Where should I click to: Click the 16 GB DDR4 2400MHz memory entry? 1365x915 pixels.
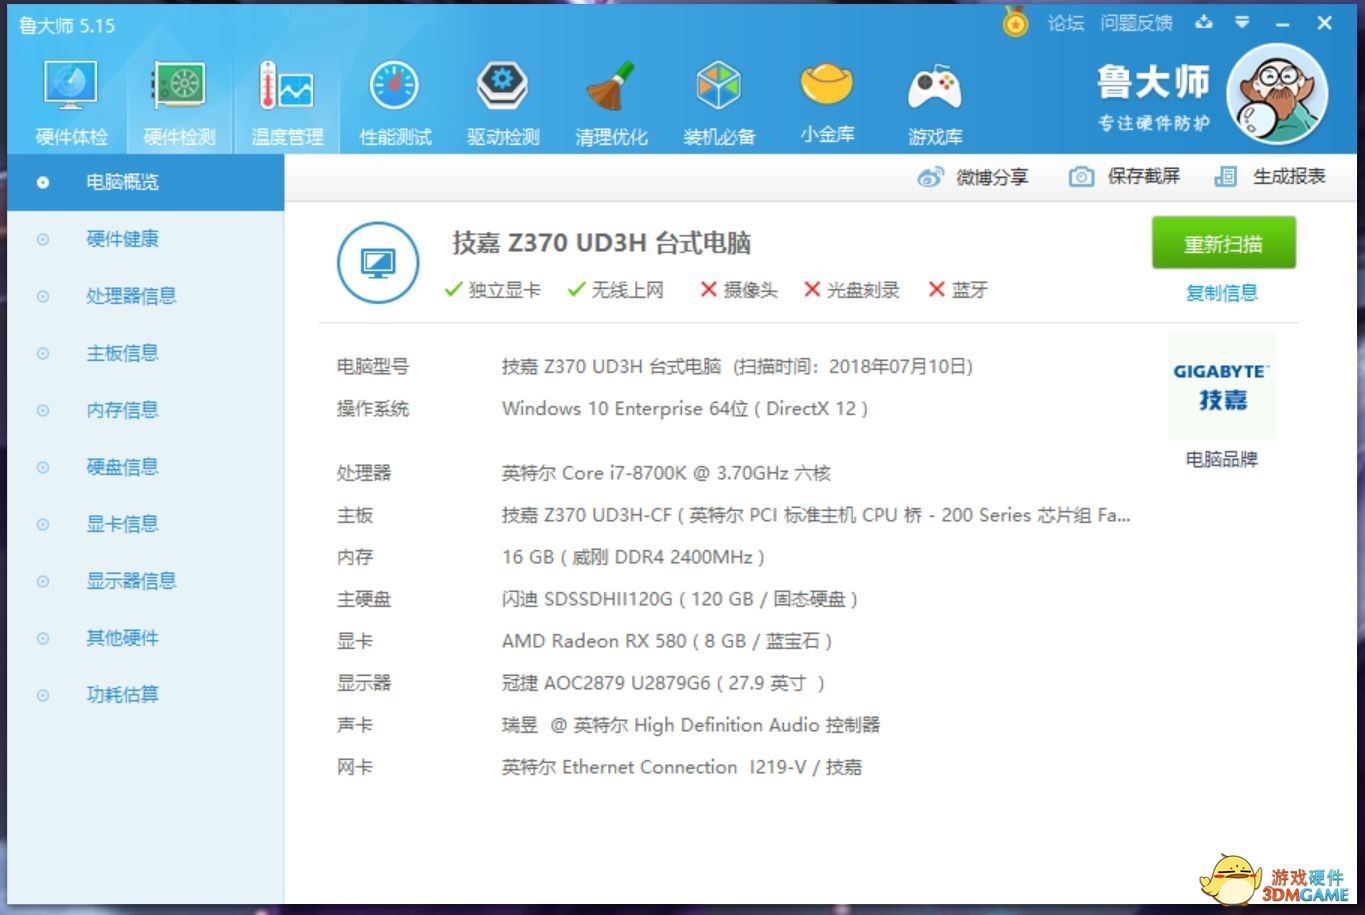click(x=633, y=557)
